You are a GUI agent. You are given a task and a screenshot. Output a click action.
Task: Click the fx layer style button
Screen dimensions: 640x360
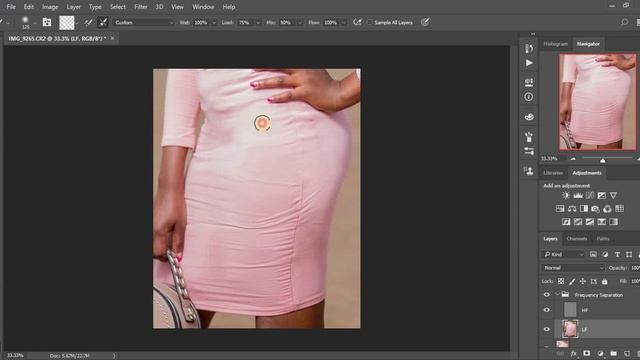574,353
